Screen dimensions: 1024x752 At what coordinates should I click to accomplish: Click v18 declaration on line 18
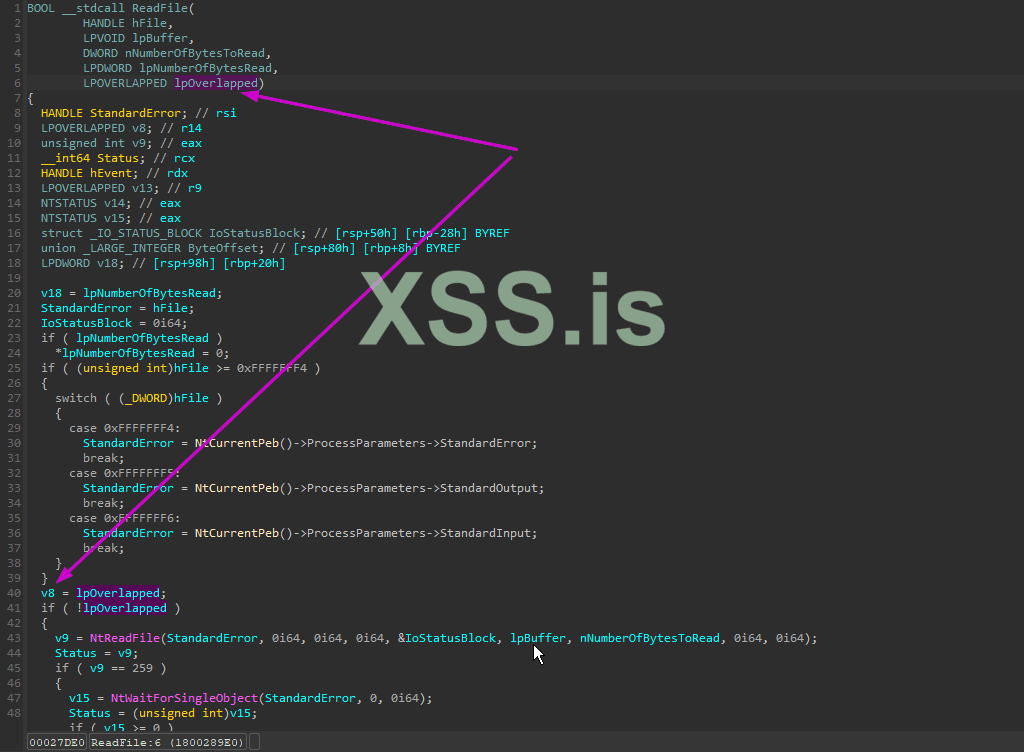(107, 263)
